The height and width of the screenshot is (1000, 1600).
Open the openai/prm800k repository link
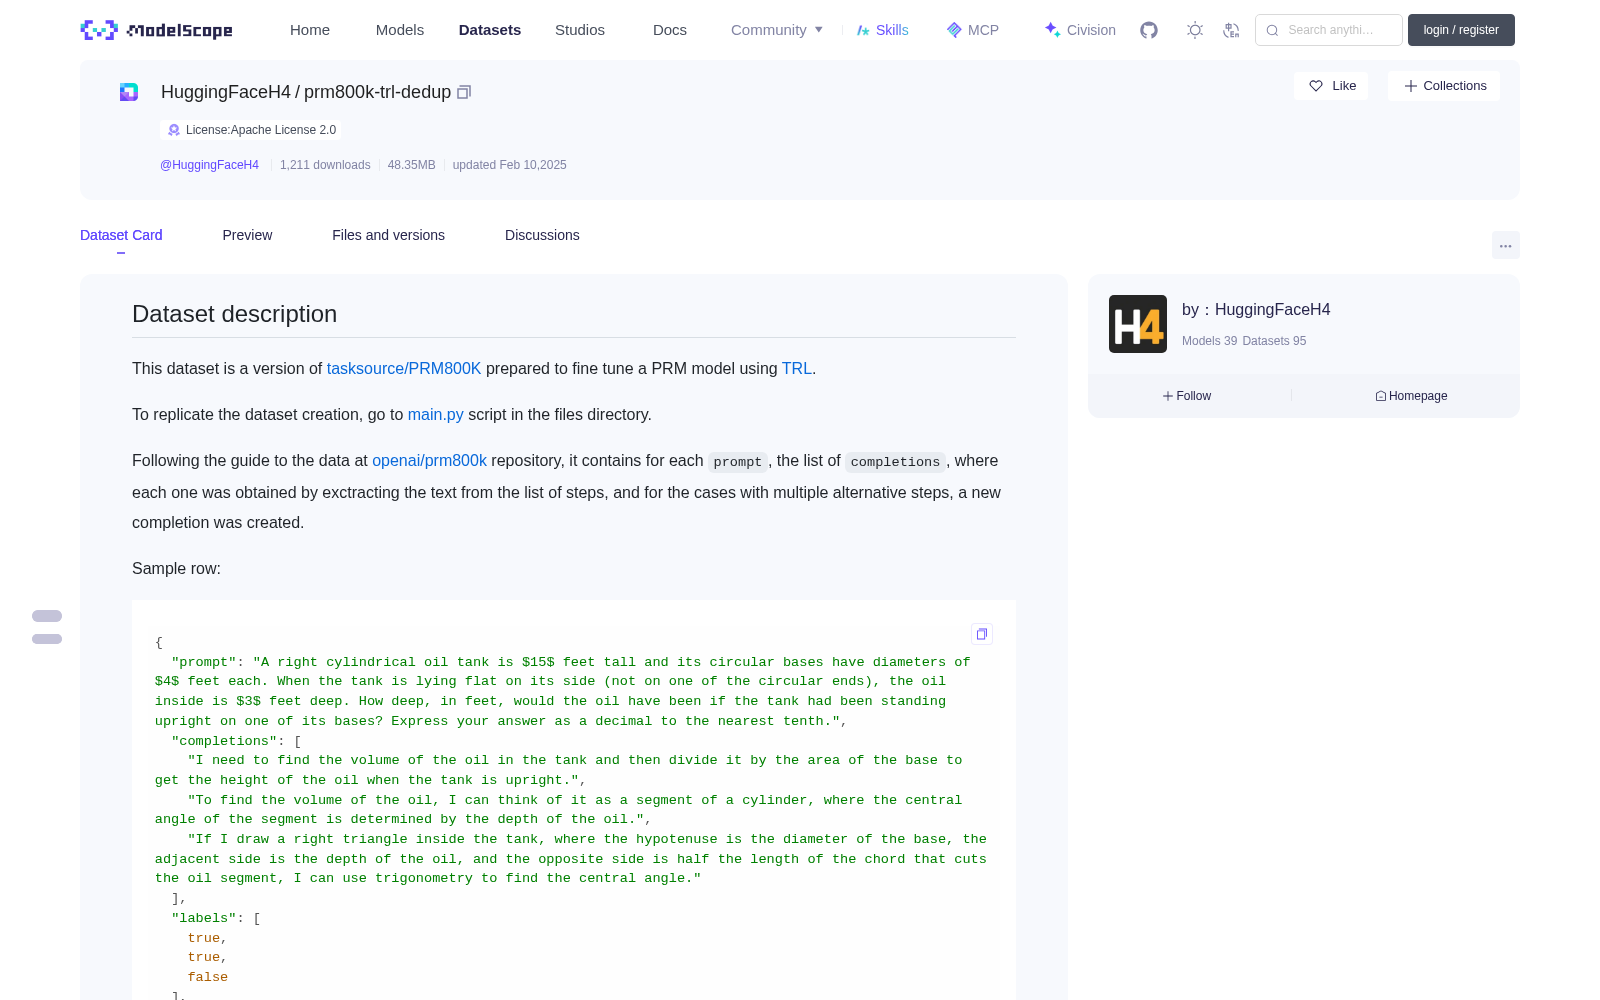click(430, 460)
